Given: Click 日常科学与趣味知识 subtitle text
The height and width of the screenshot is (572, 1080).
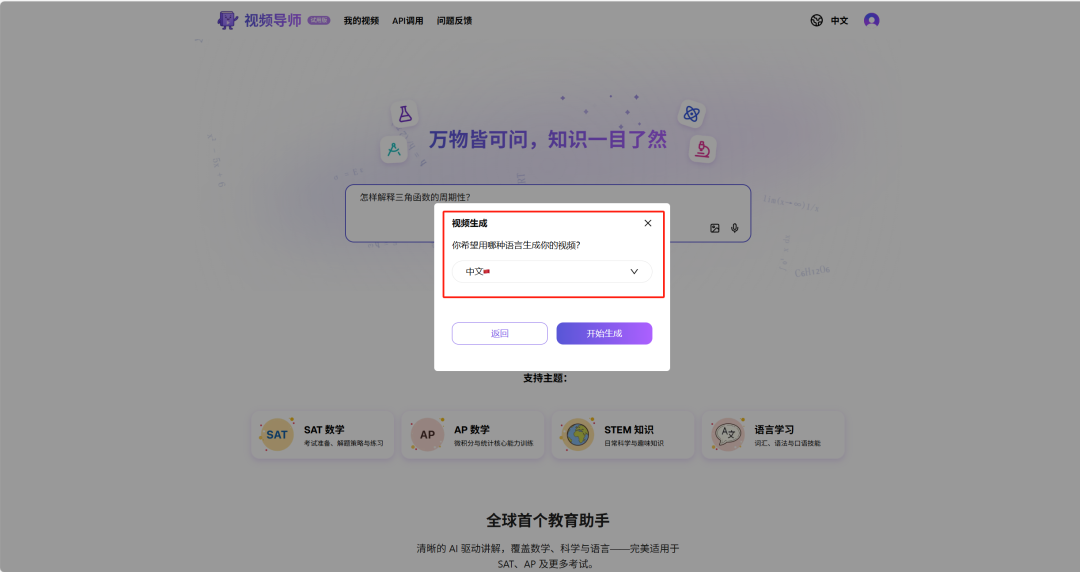Looking at the screenshot, I should pos(634,443).
